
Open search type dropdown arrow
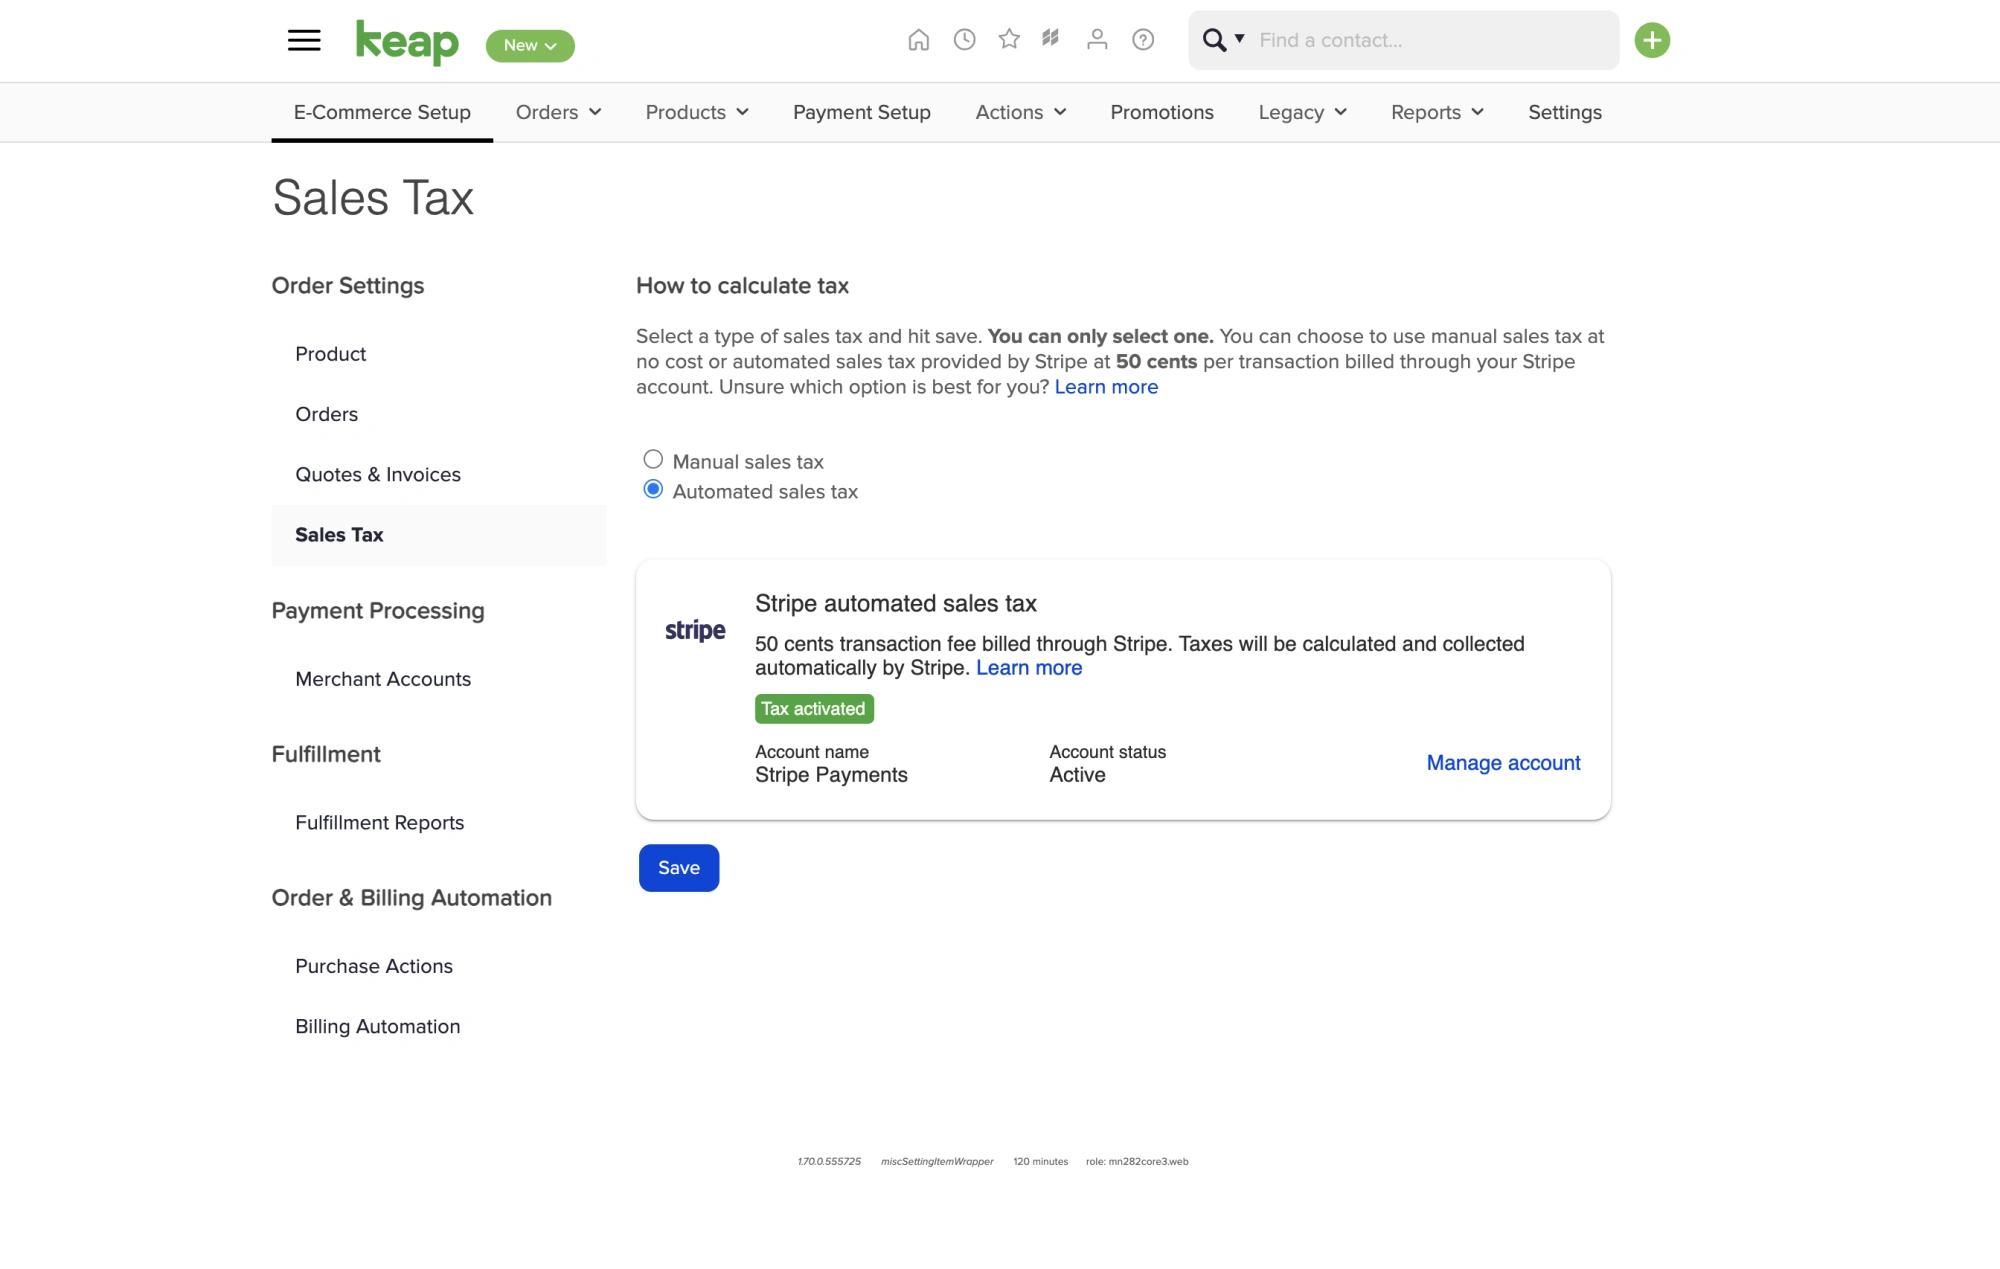click(1239, 39)
